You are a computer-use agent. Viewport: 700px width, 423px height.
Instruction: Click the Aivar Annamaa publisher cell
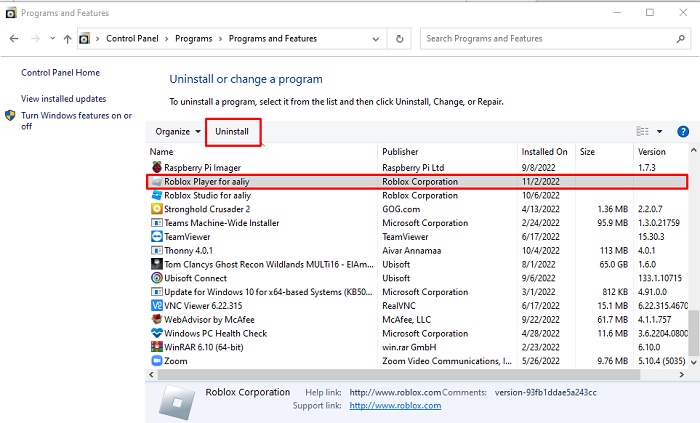click(x=412, y=251)
